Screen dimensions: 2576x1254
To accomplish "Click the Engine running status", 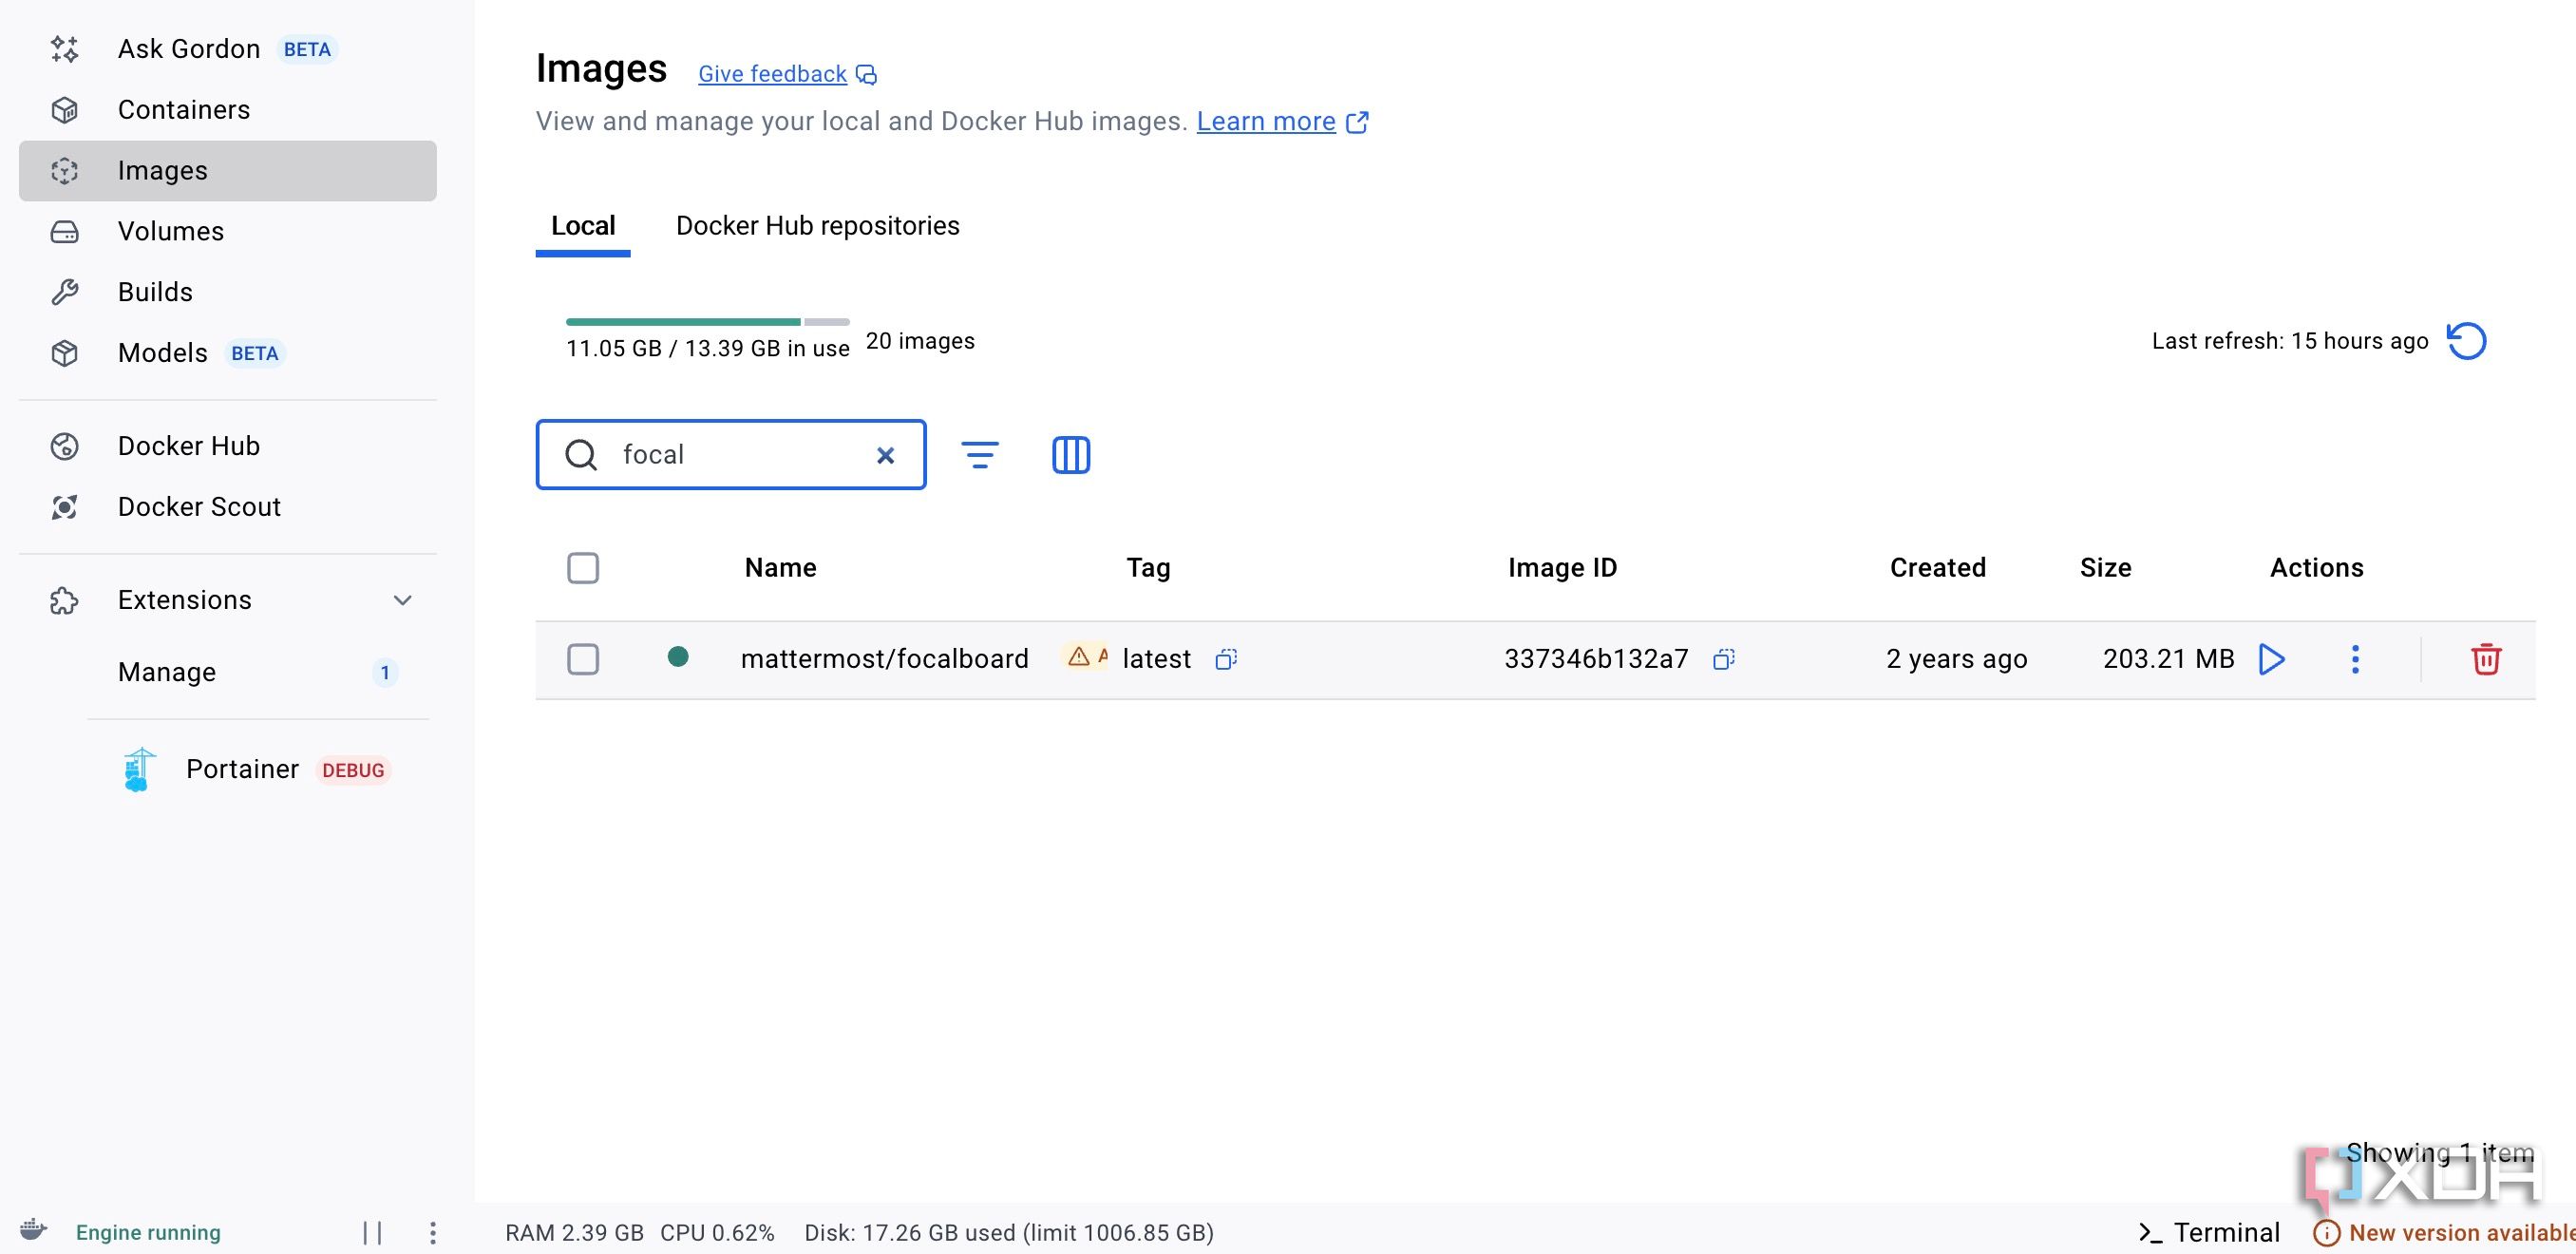I will click(x=148, y=1232).
